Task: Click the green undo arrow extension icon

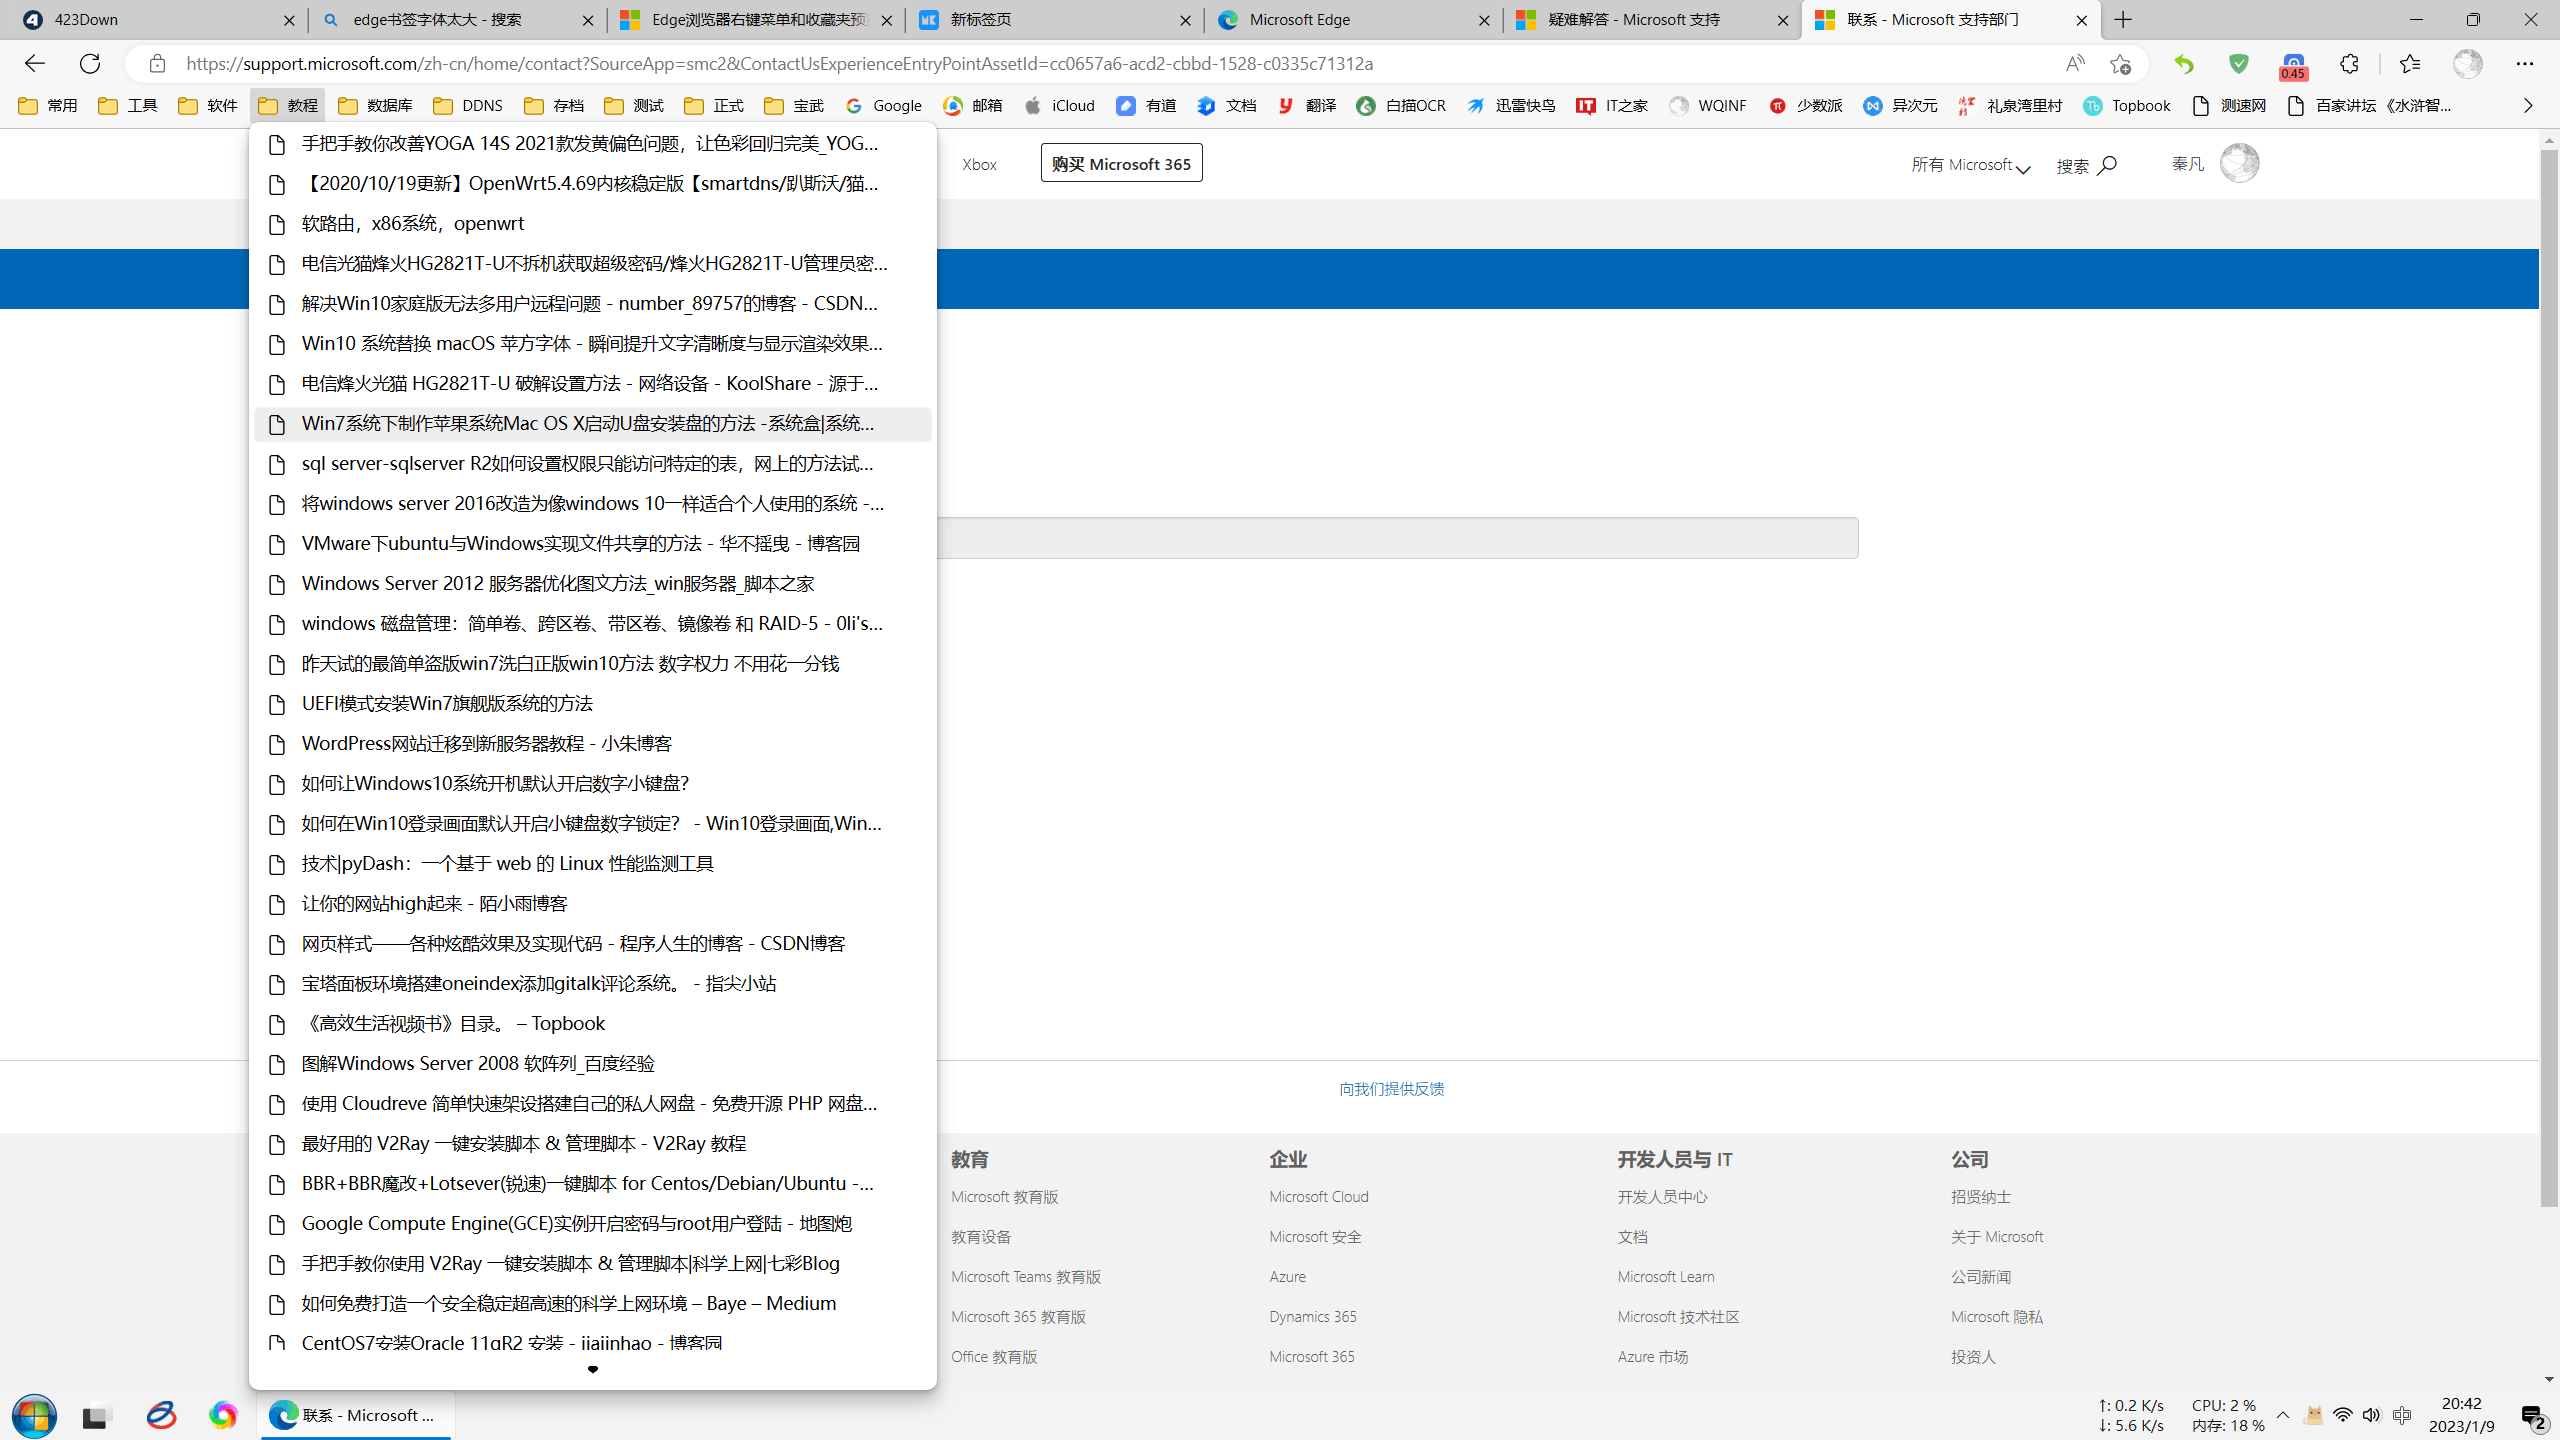Action: [2184, 64]
